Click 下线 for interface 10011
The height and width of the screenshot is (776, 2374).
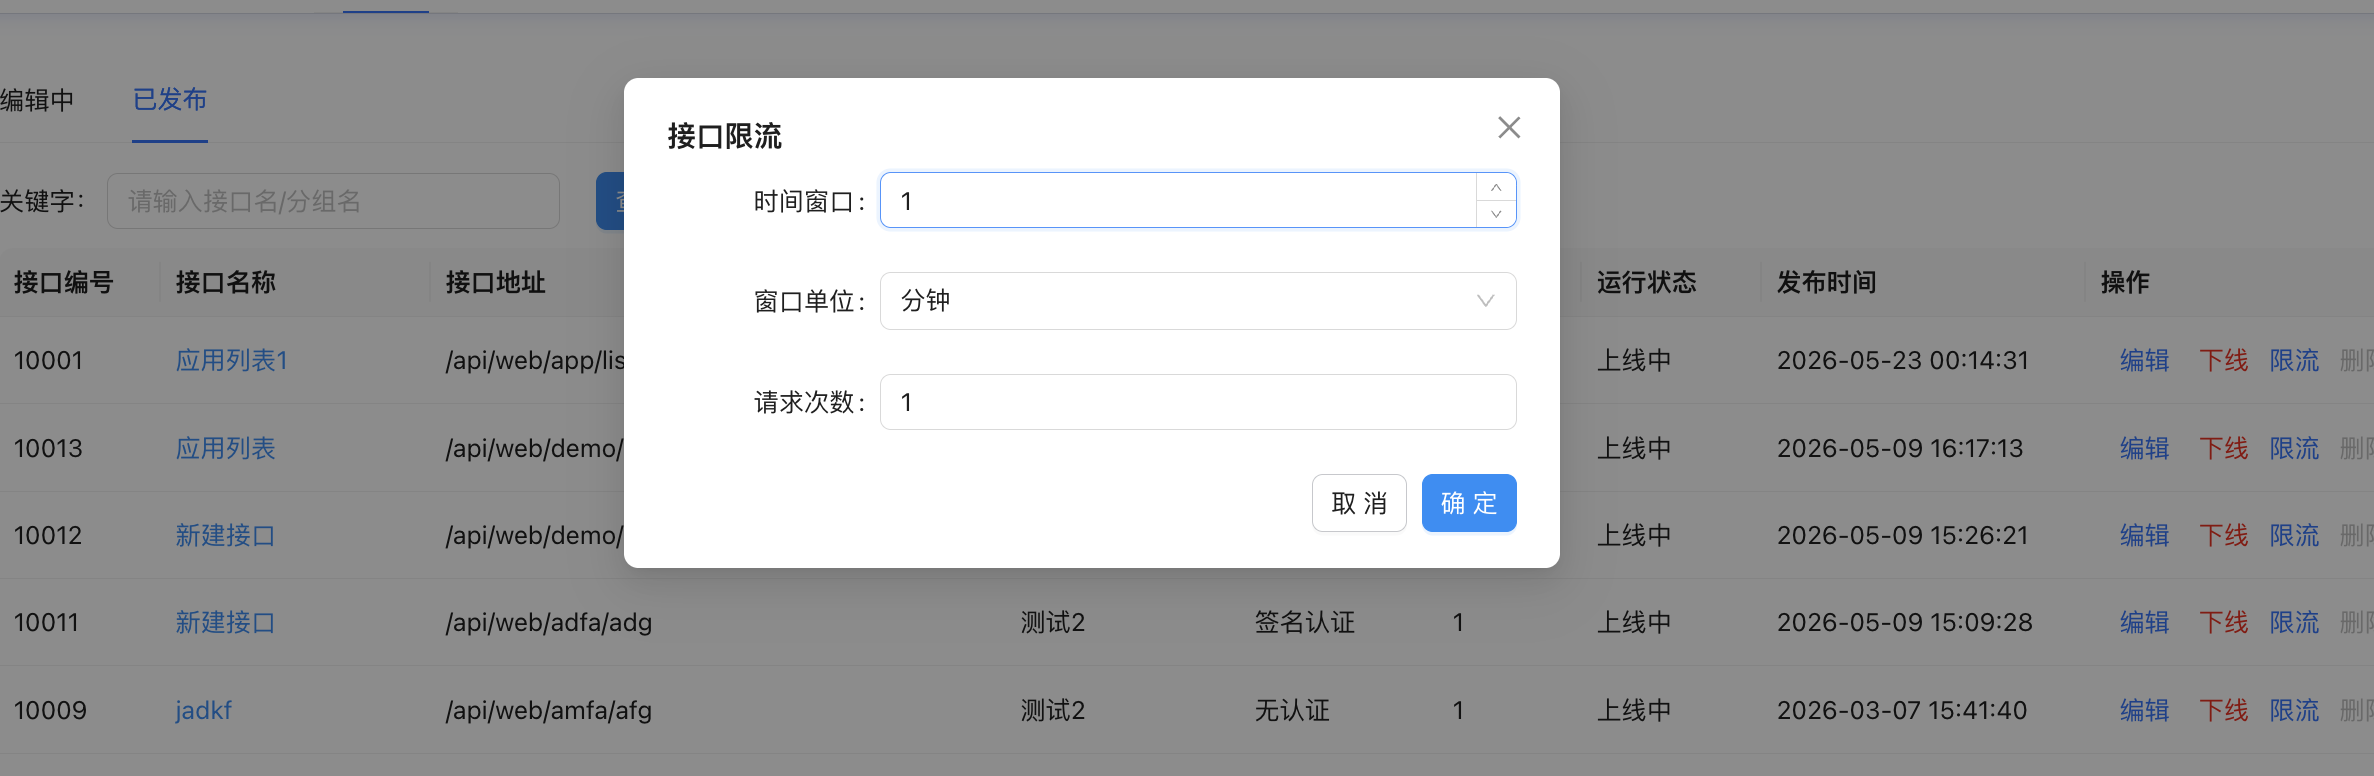(2224, 622)
